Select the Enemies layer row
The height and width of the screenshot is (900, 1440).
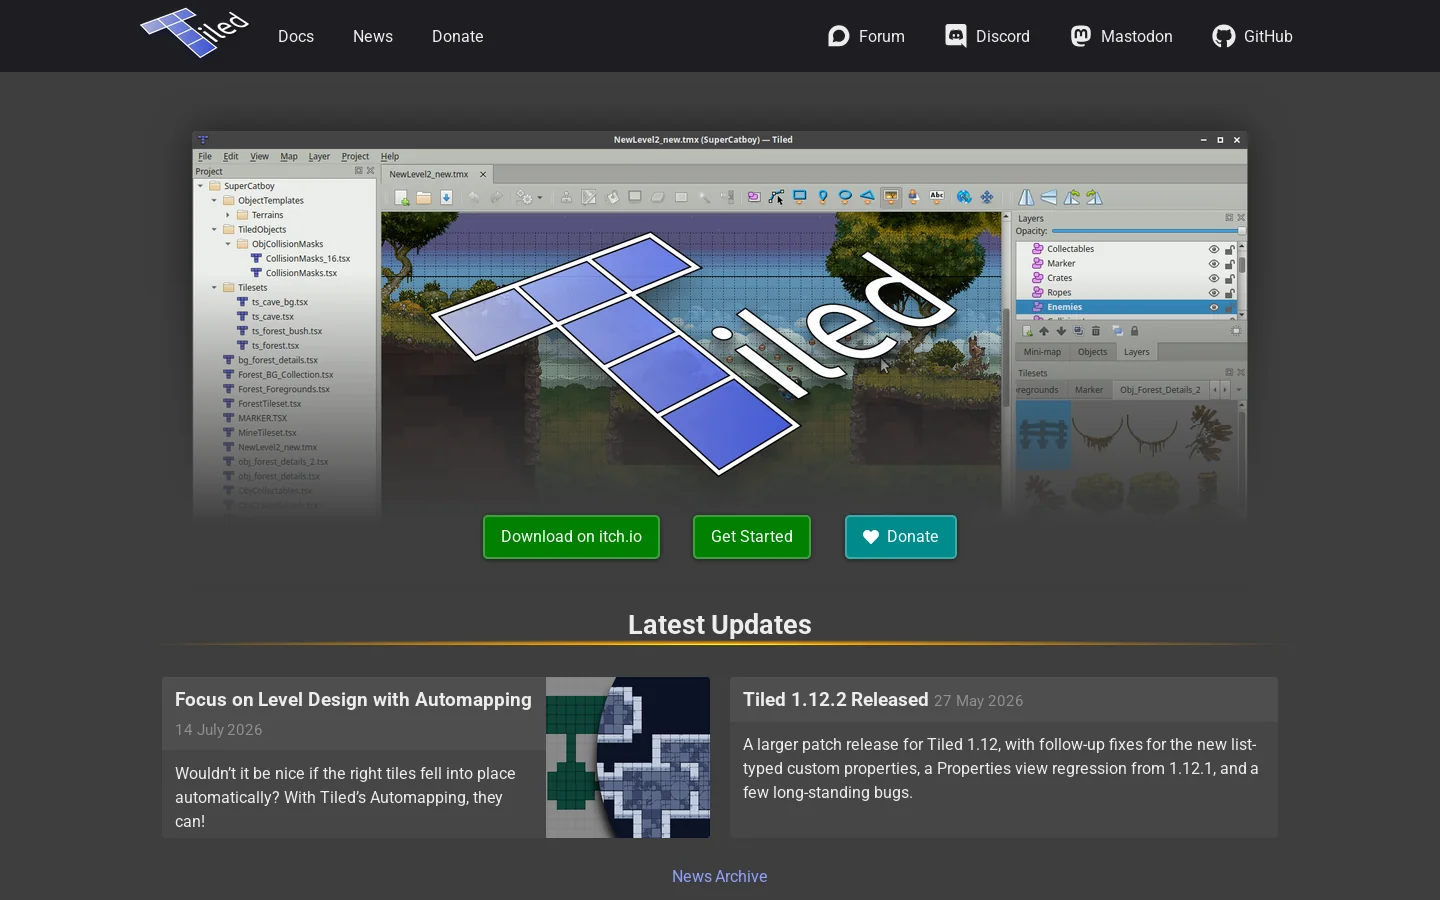pos(1127,307)
